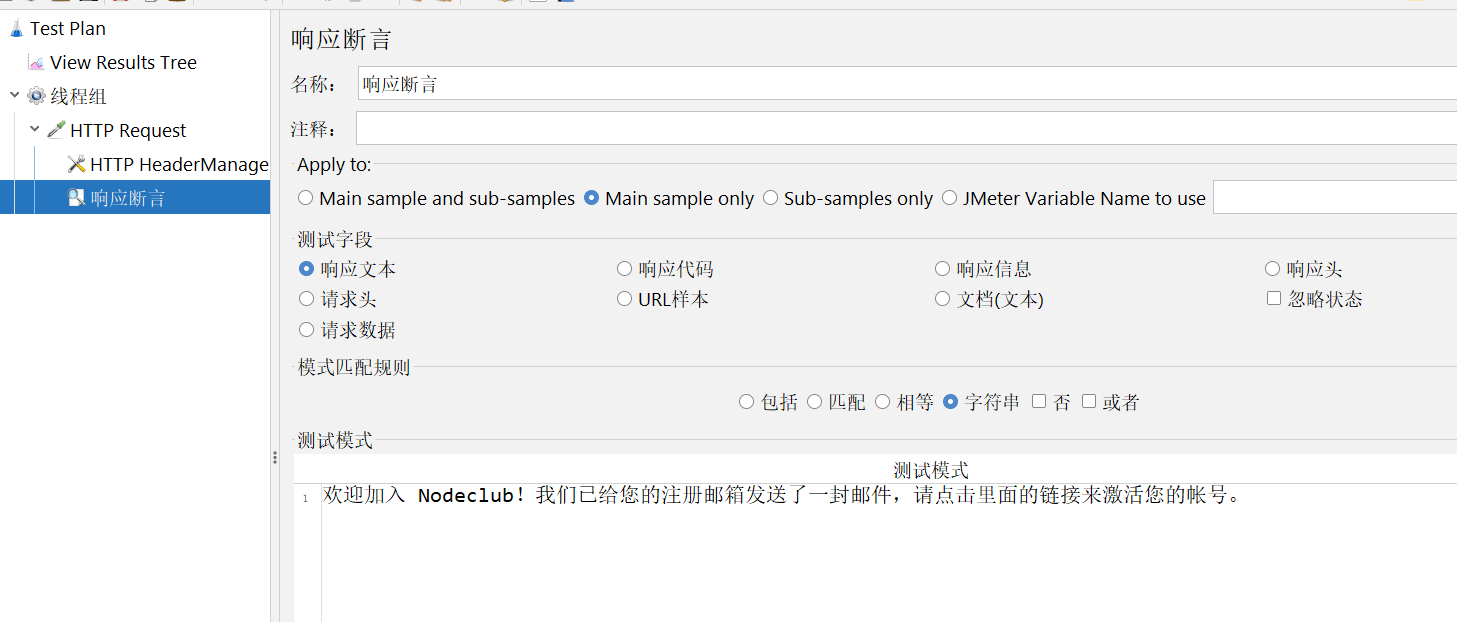The width and height of the screenshot is (1457, 622).
Task: Collapse the HTTP Request tree node
Action: point(35,130)
